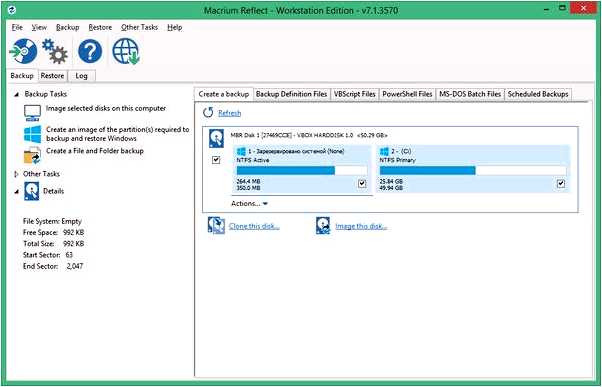The image size is (602, 387).
Task: Click the Macrium Reflect title bar logo icon
Action: pos(12,9)
